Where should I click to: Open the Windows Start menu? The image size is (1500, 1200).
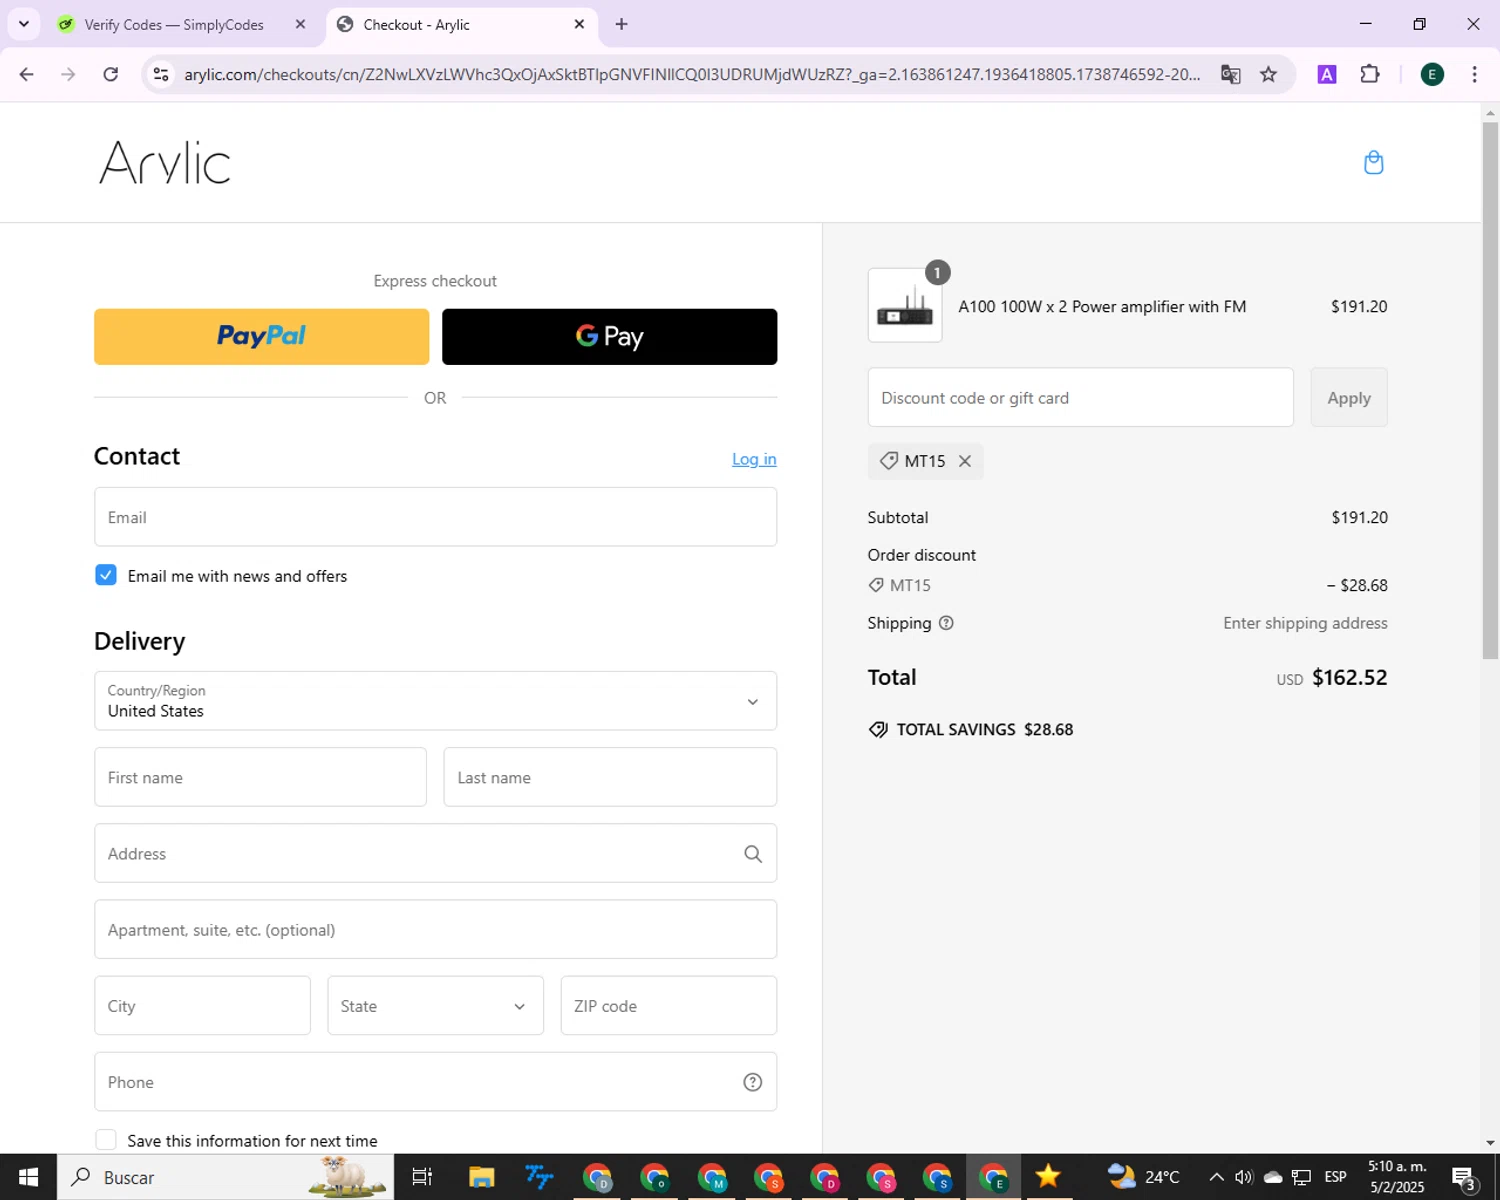pos(28,1177)
